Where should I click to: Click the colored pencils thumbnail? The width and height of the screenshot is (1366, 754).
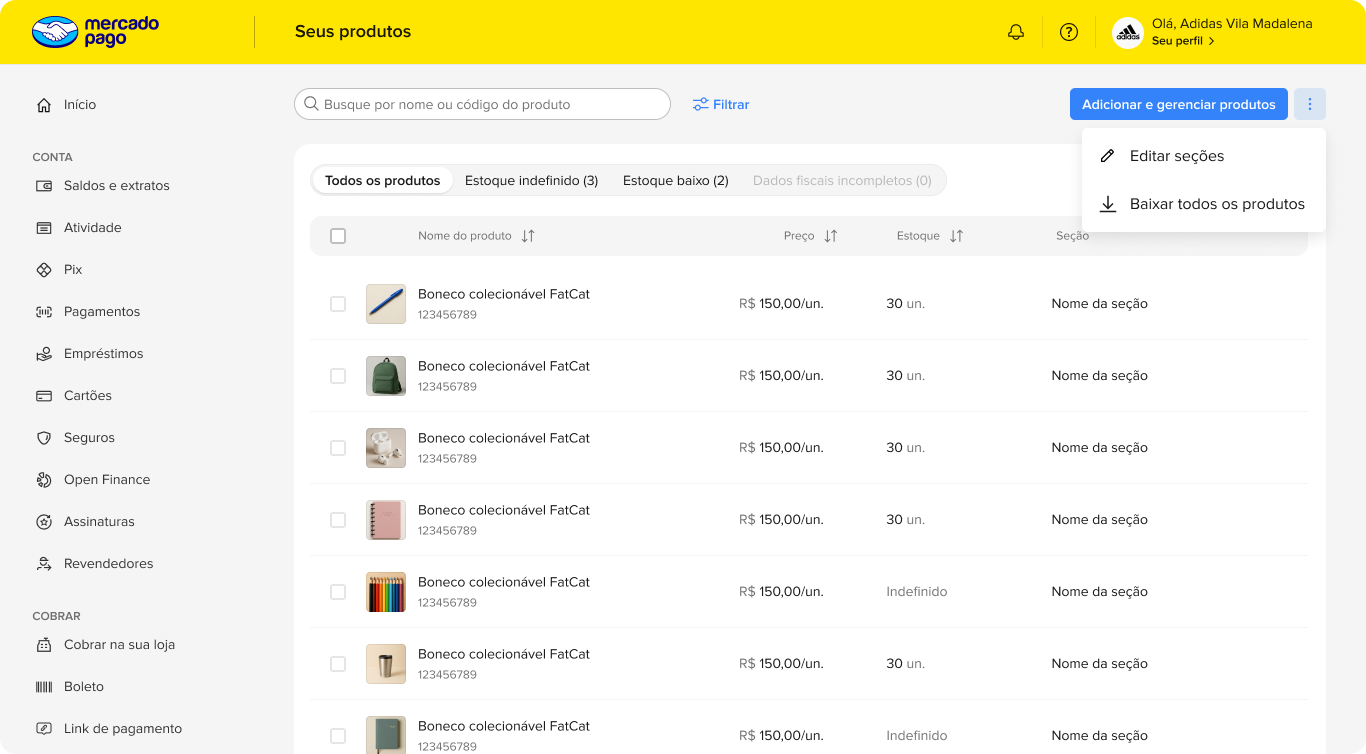coord(386,592)
